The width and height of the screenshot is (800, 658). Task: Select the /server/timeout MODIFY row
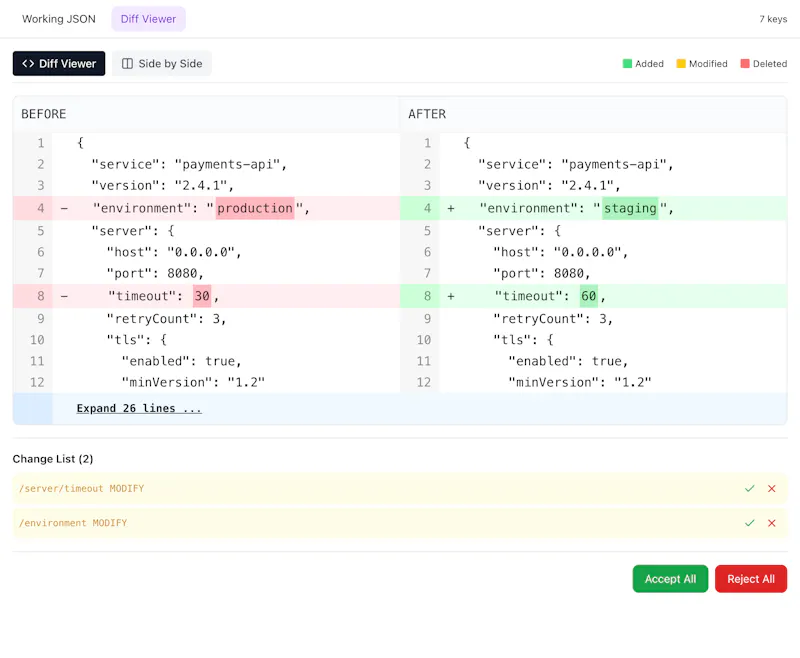pos(400,489)
